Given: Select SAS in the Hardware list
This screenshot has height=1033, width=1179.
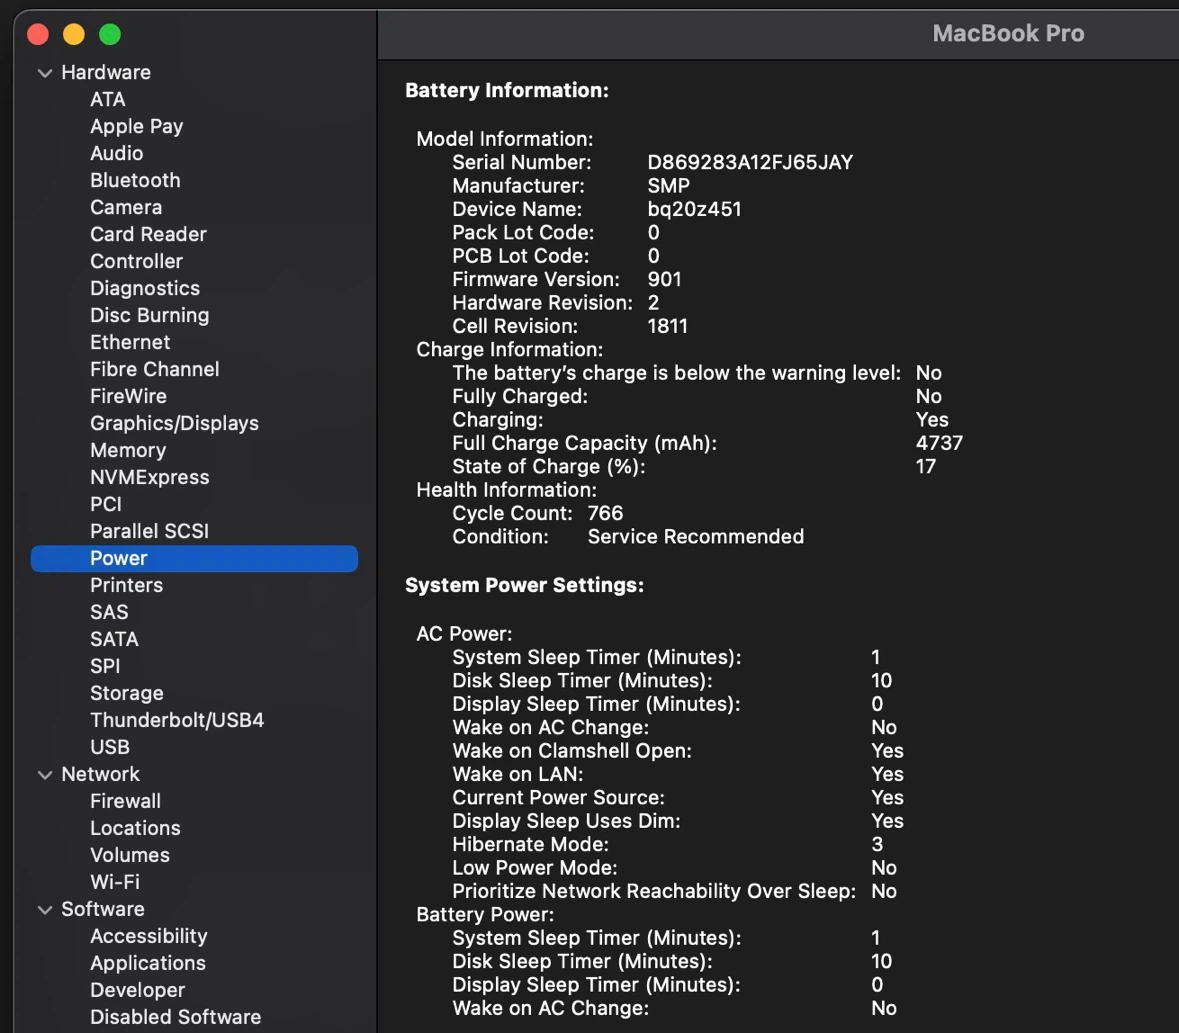Looking at the screenshot, I should [x=109, y=613].
